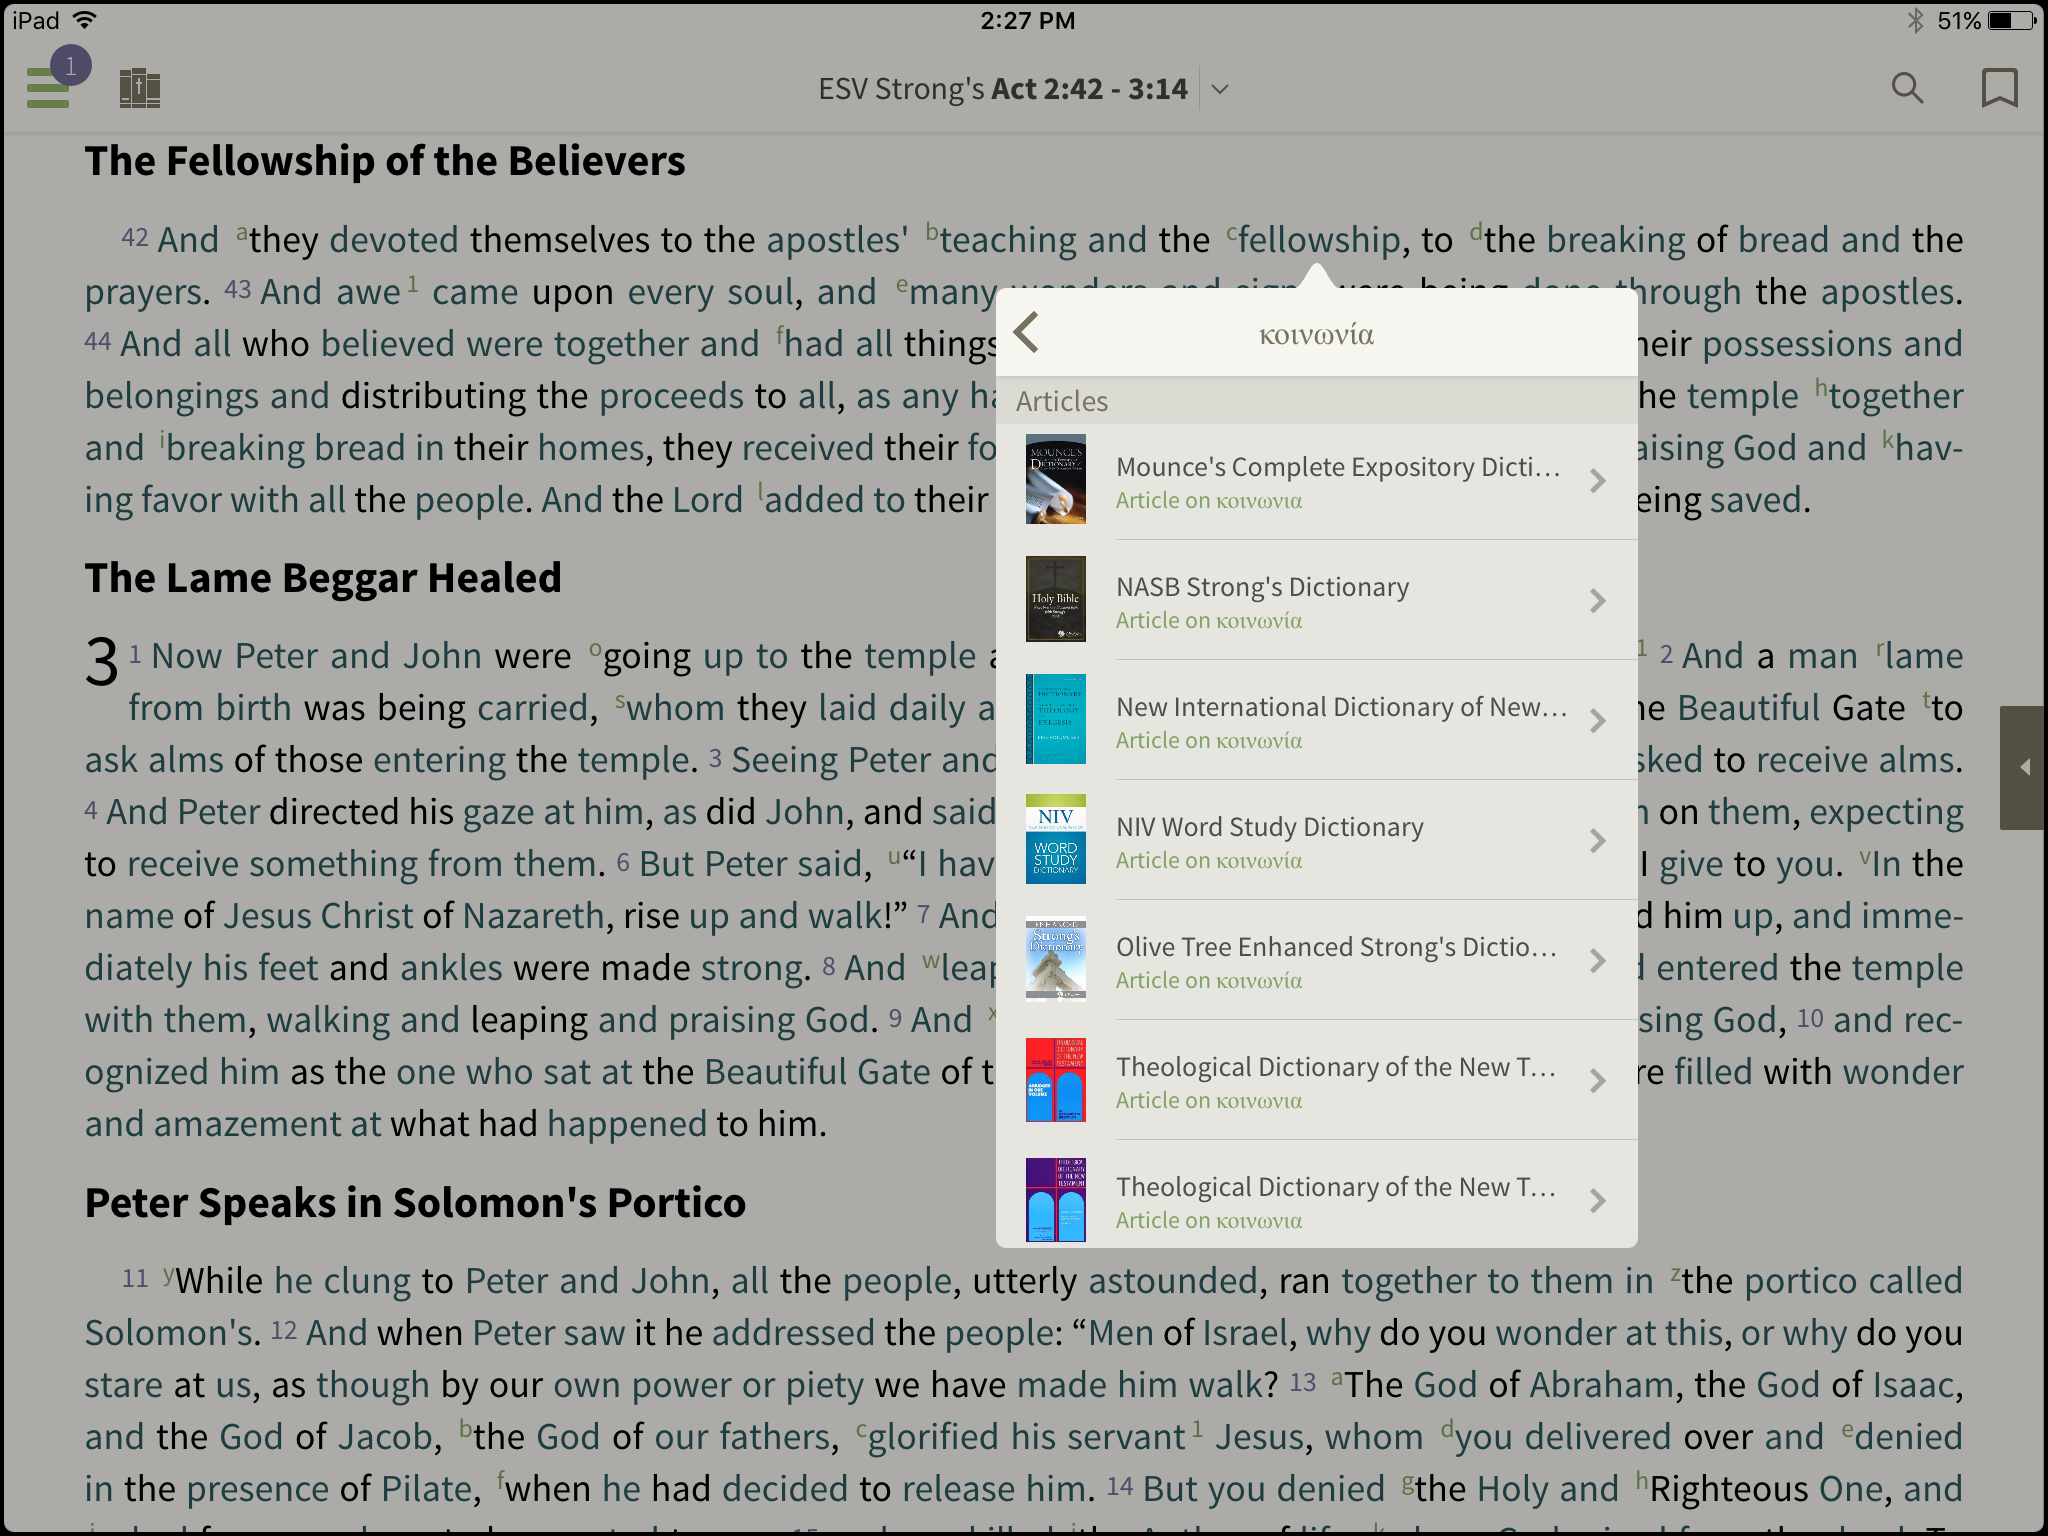This screenshot has width=2048, height=1536.
Task: Tap the 'Articles' section header
Action: tap(1317, 401)
